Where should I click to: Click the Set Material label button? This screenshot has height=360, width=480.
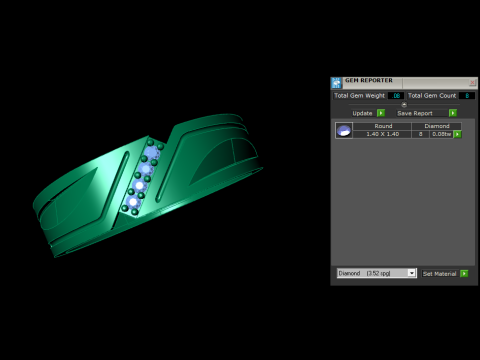440,274
